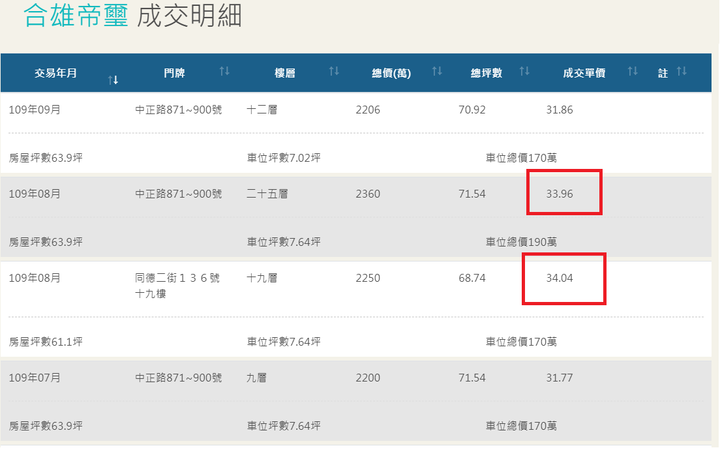The image size is (720, 450).
Task: Select unit price 31.77
Action: pos(559,378)
